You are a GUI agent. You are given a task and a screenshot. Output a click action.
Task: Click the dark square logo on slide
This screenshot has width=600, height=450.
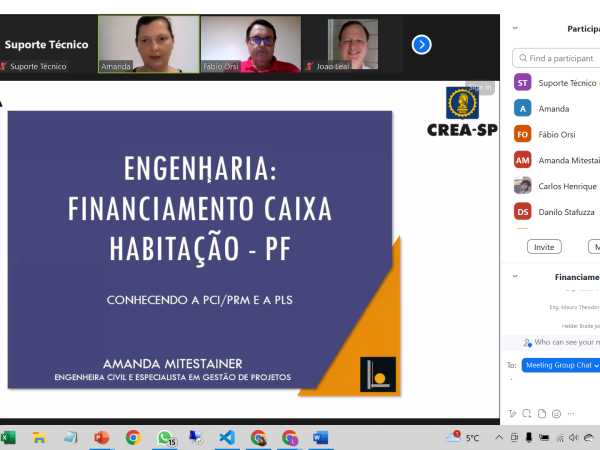[x=378, y=374]
